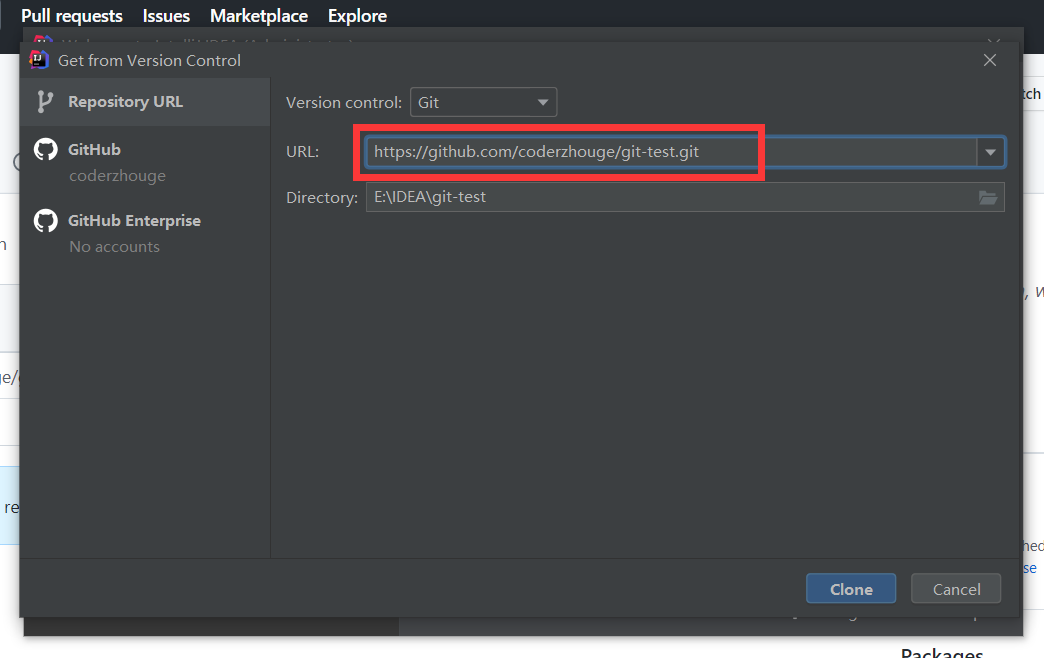Open Explore in the browser header
Screen dimensions: 1044x658
[x=358, y=16]
